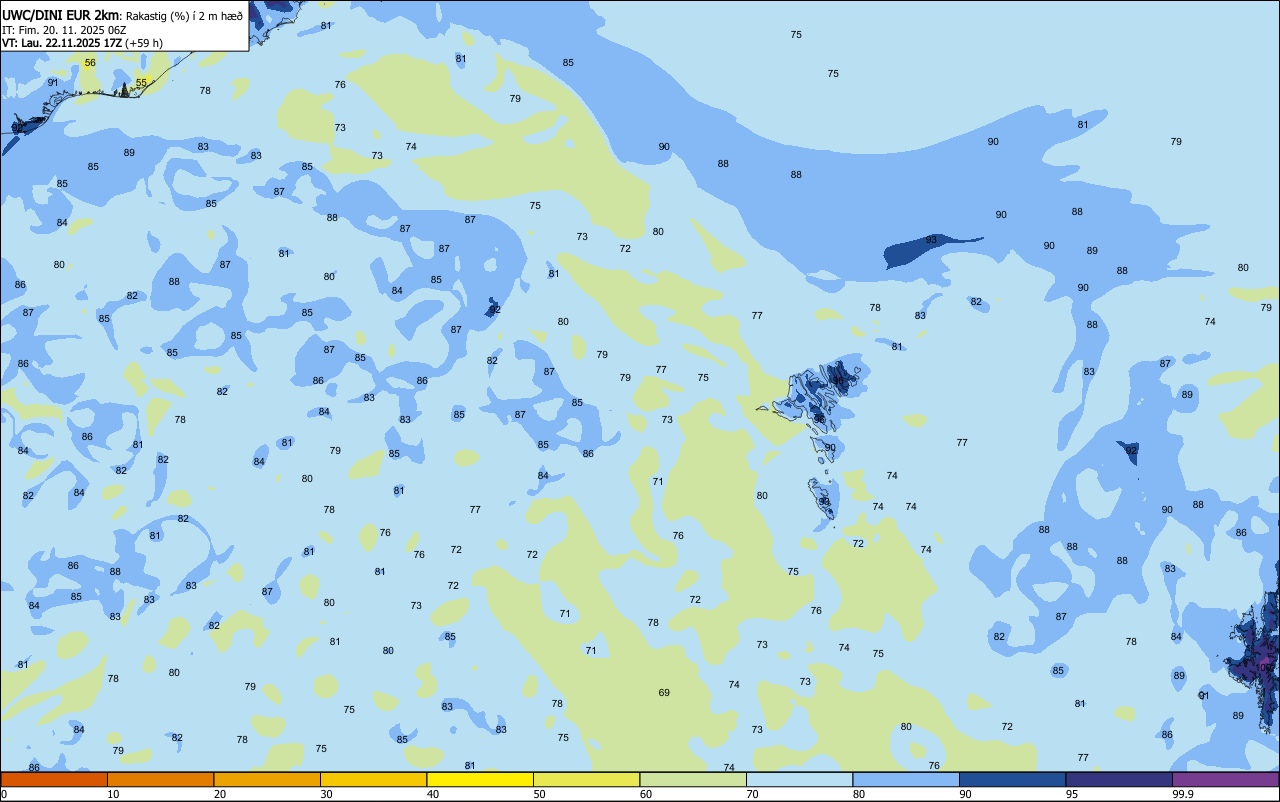Click the "30" legend tick label
Viewport: 1280px width, 802px height.
pos(326,794)
